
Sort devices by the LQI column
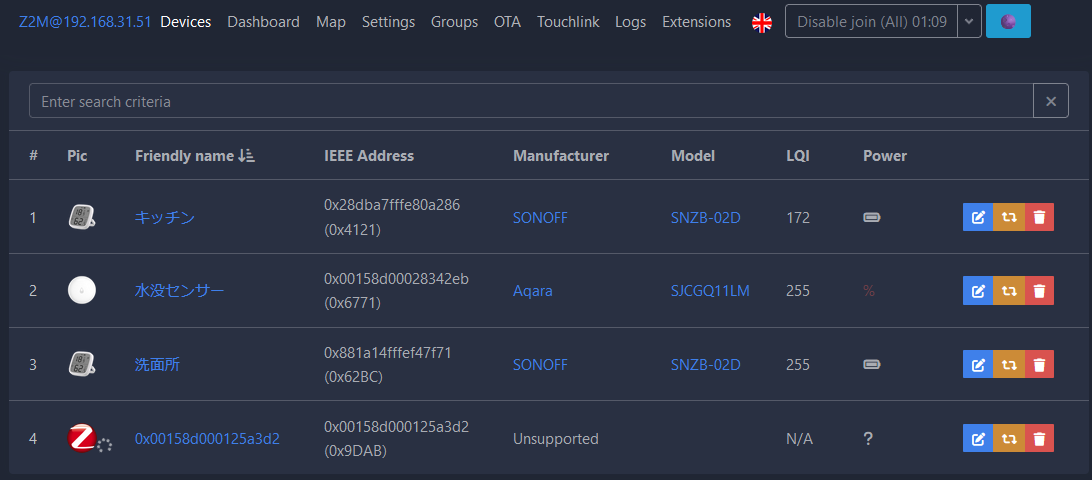click(797, 156)
